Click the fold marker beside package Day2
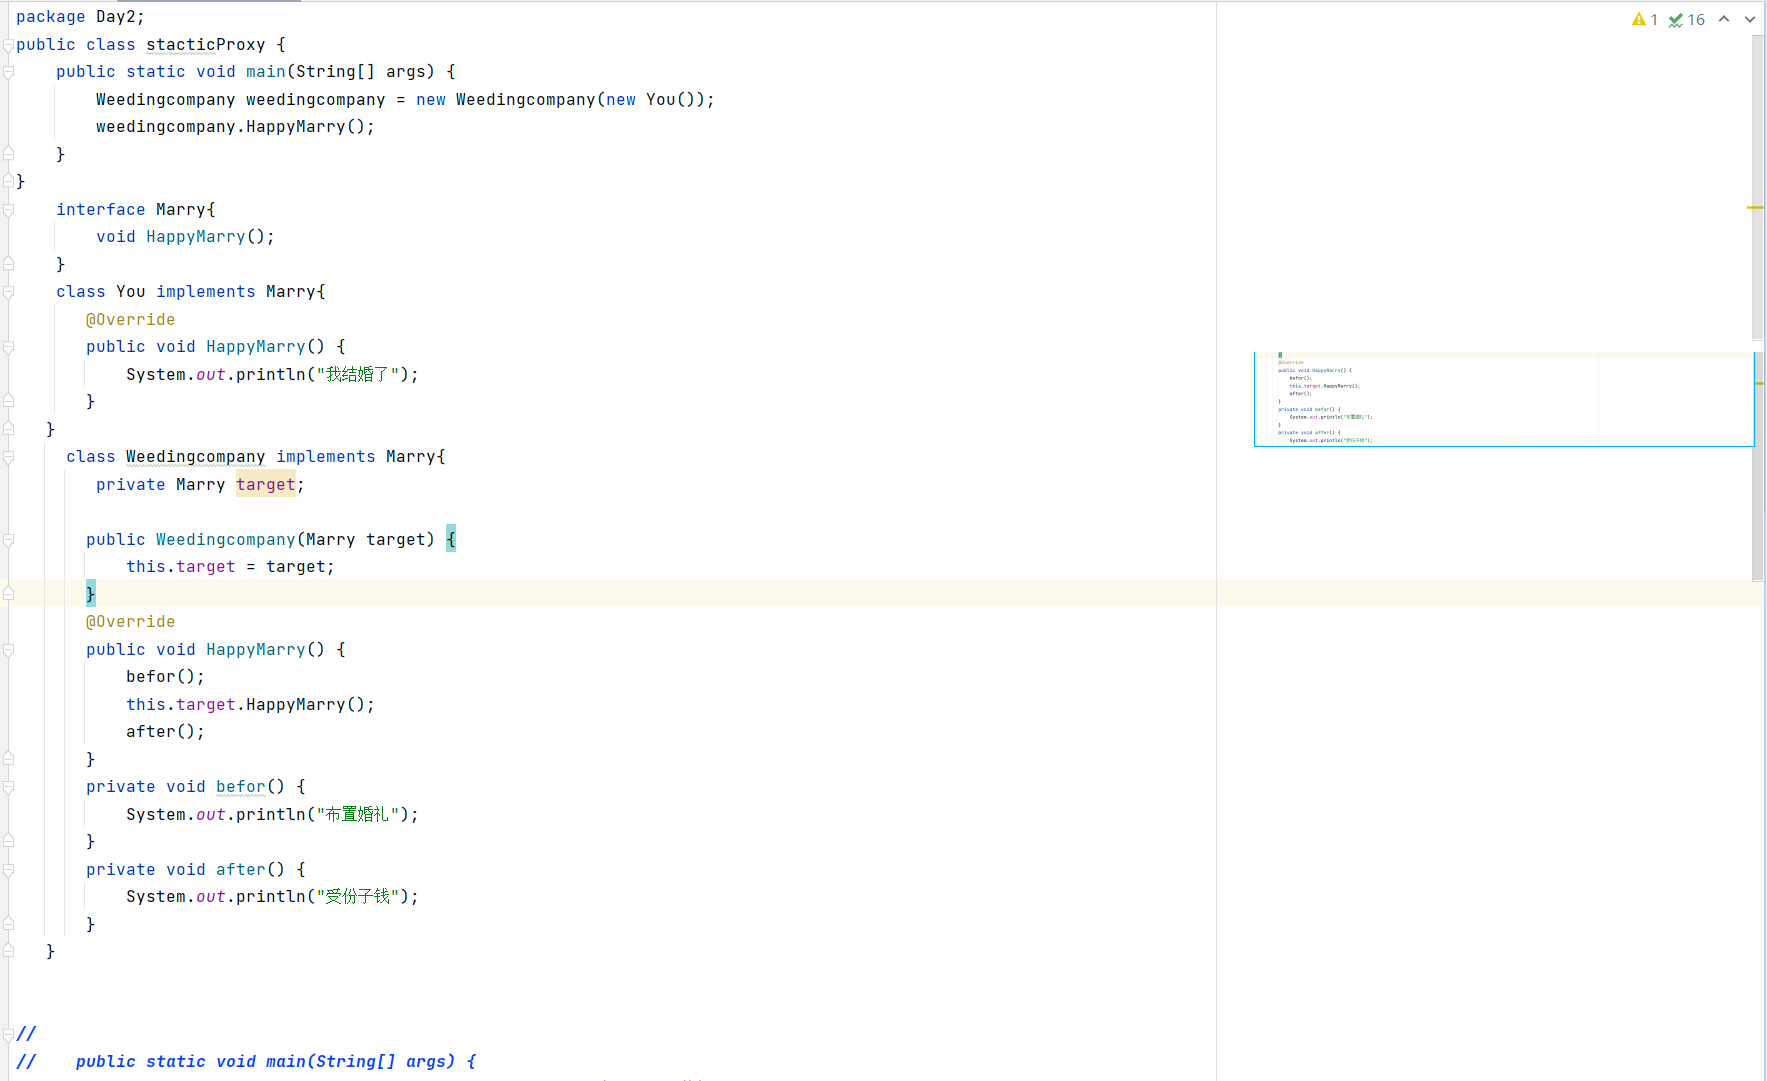1767x1081 pixels. [8, 16]
